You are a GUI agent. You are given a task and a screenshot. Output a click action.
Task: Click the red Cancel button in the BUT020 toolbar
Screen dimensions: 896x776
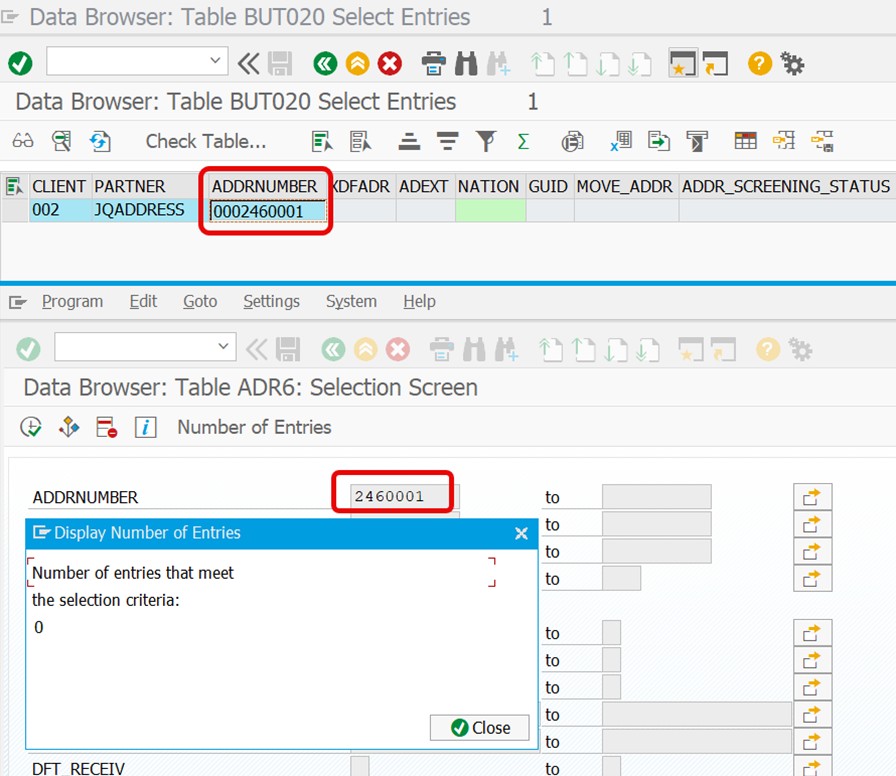coord(390,63)
